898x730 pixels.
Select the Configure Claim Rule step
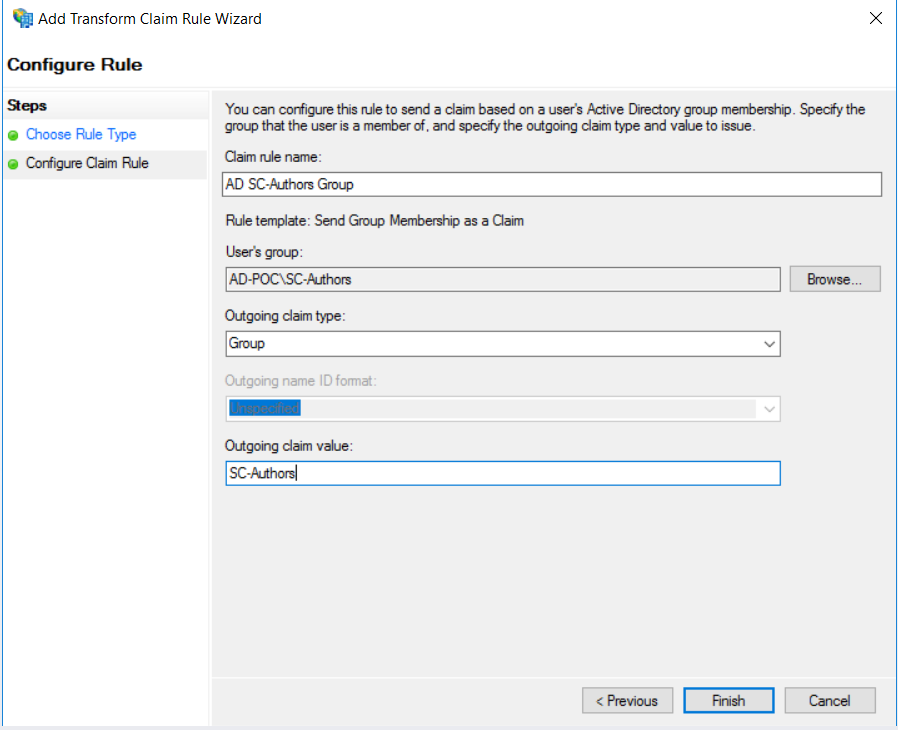(x=87, y=164)
